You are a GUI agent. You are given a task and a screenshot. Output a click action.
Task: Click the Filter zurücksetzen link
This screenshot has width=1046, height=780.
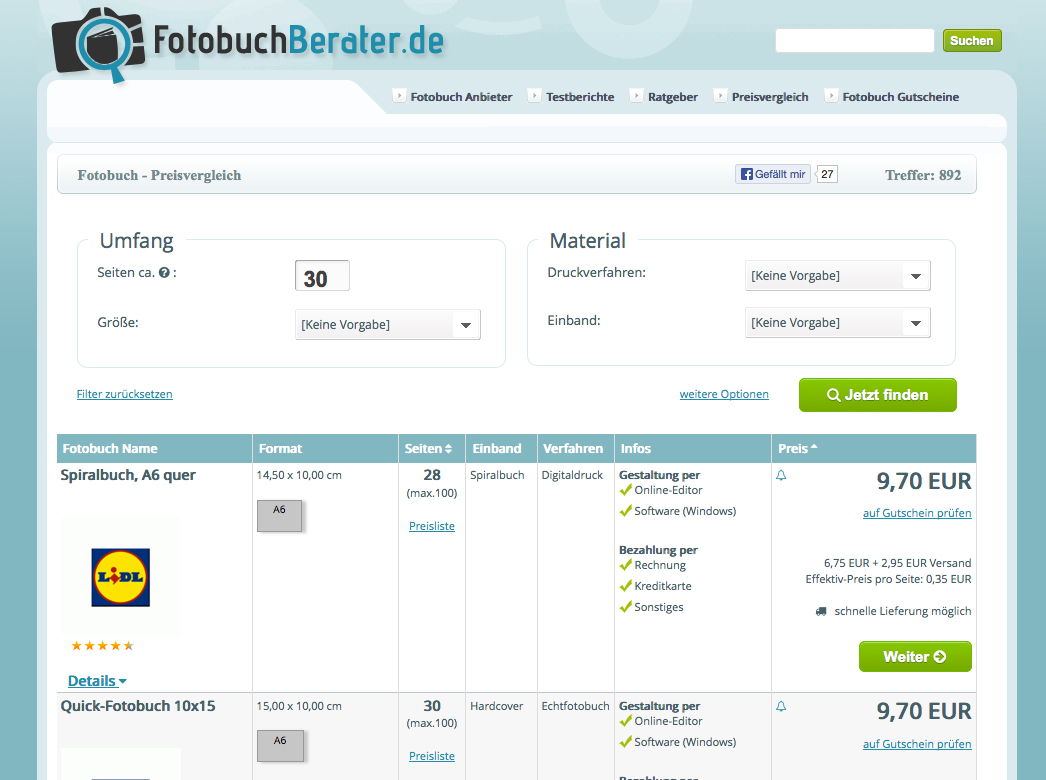(125, 394)
